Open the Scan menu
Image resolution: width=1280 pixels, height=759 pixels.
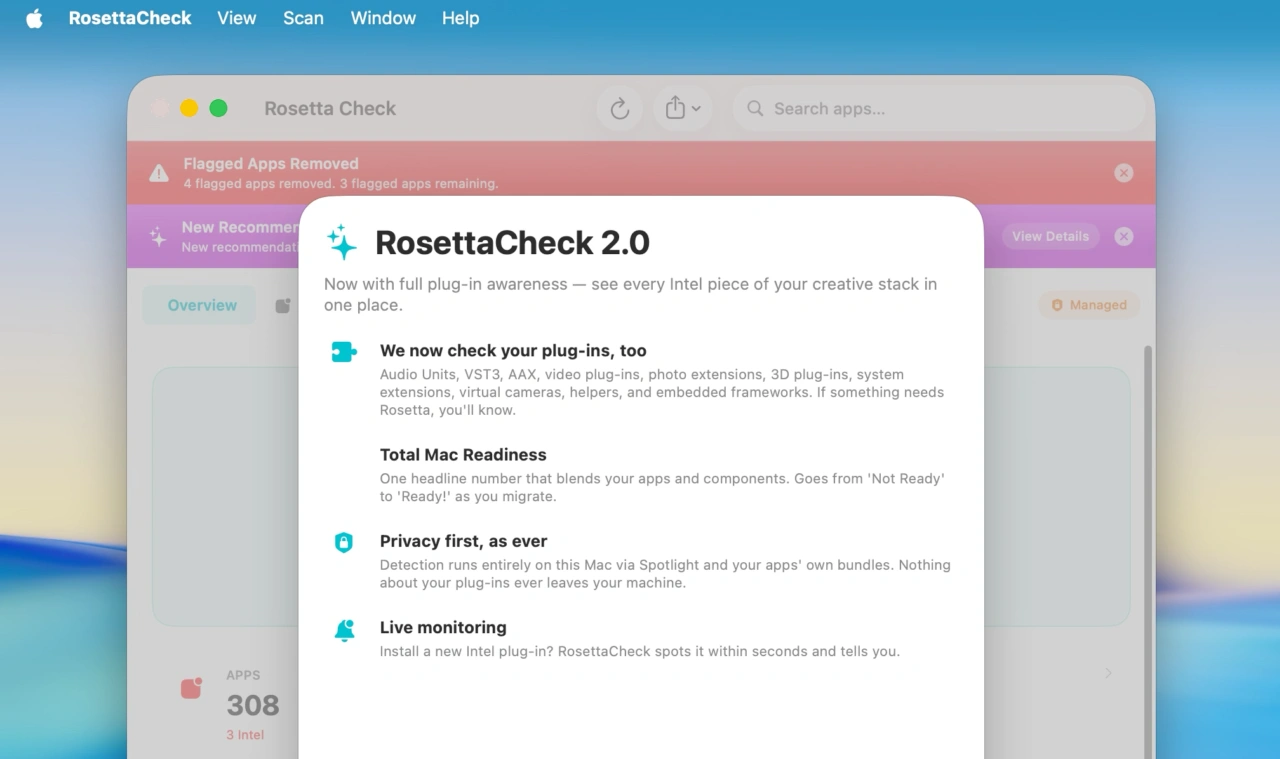point(303,18)
